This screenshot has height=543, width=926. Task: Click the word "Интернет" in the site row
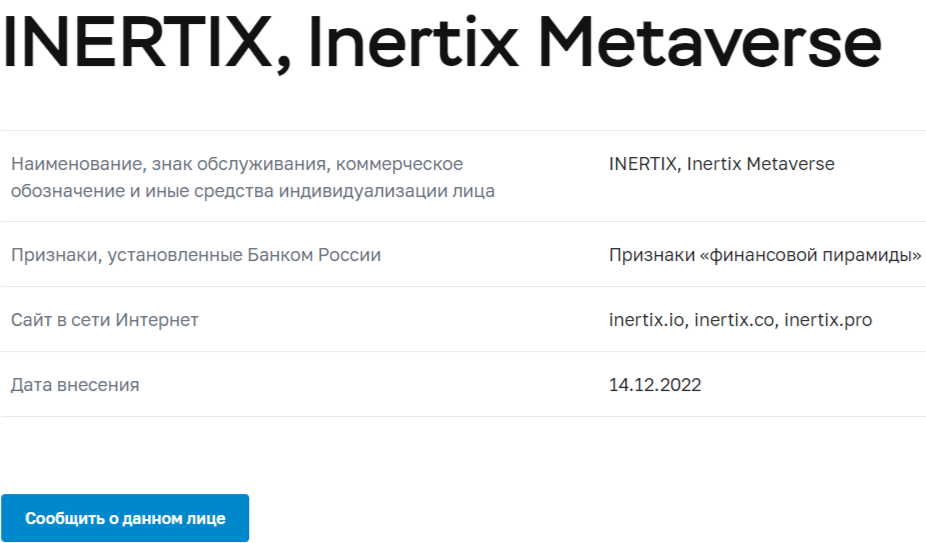click(158, 320)
